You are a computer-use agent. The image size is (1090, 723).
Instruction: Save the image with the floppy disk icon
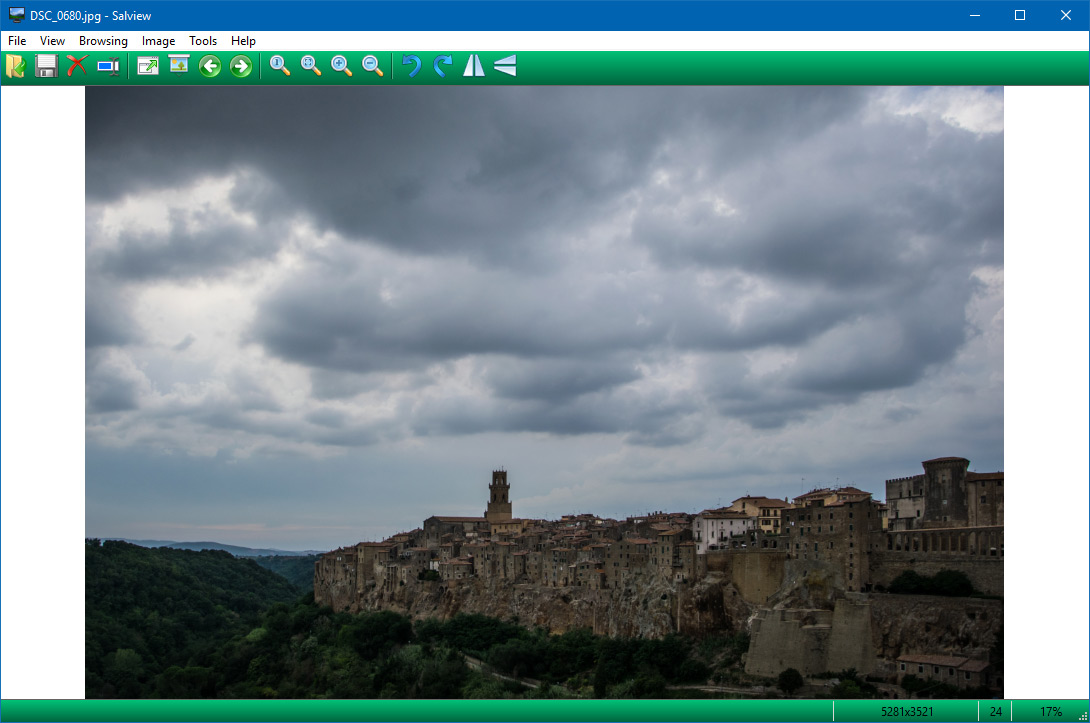click(x=46, y=67)
